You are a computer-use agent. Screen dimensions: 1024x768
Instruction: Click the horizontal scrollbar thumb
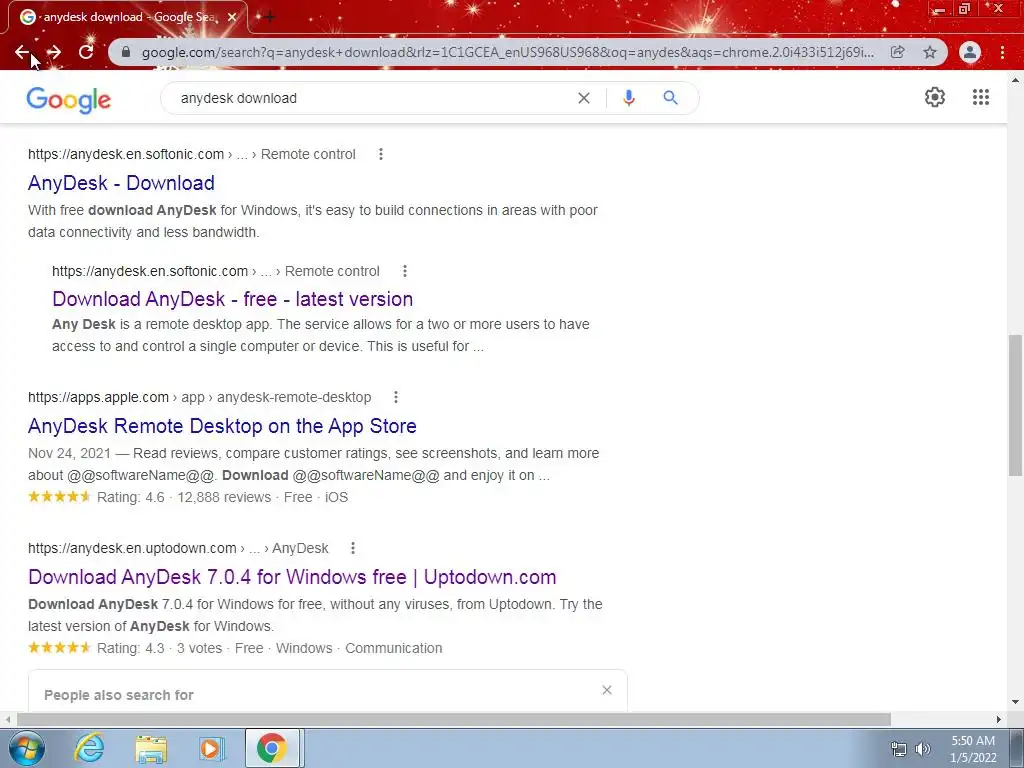454,719
